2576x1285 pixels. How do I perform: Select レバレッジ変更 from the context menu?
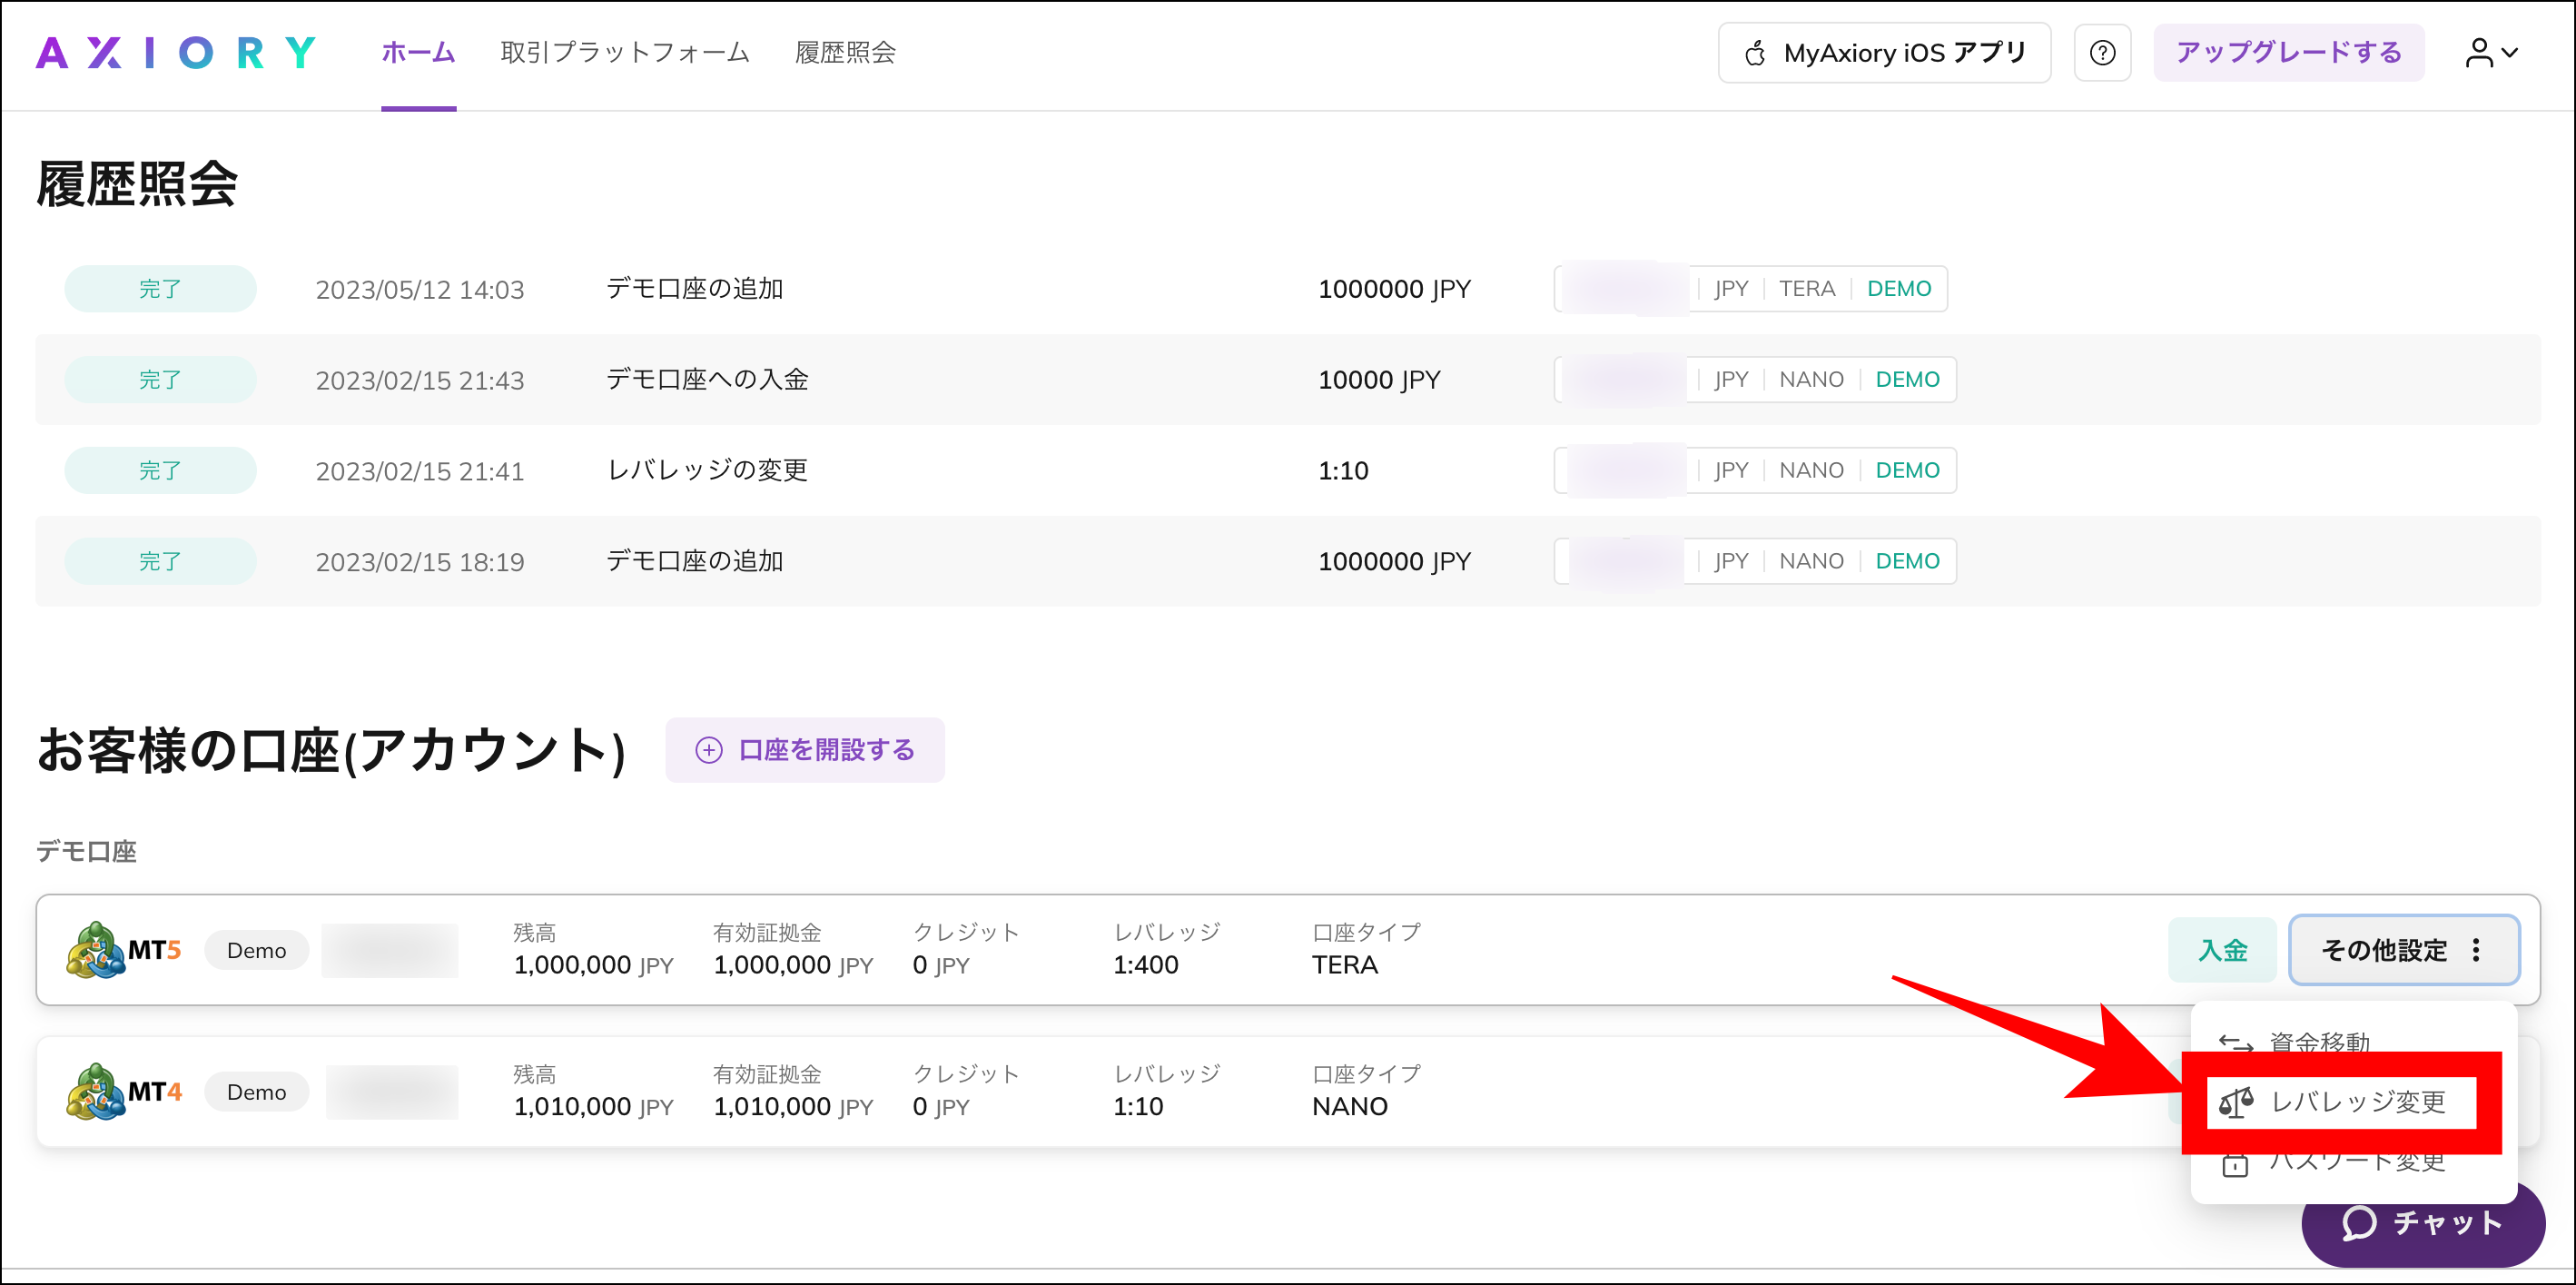pyautogui.click(x=2356, y=1103)
